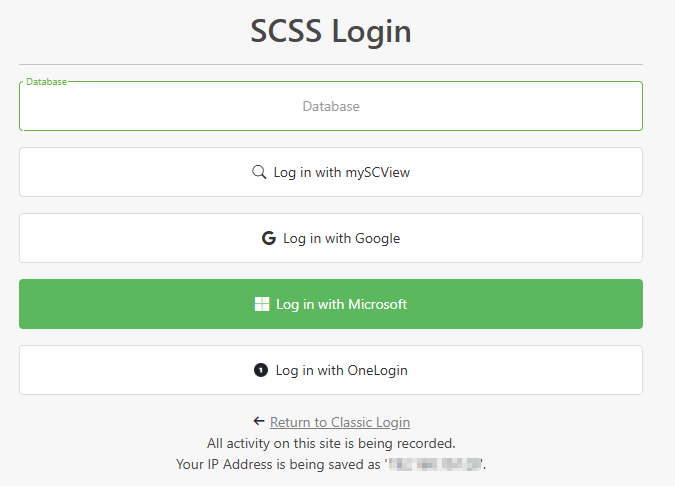Click the mySCView magnifier icon
675x486 pixels.
(x=259, y=172)
